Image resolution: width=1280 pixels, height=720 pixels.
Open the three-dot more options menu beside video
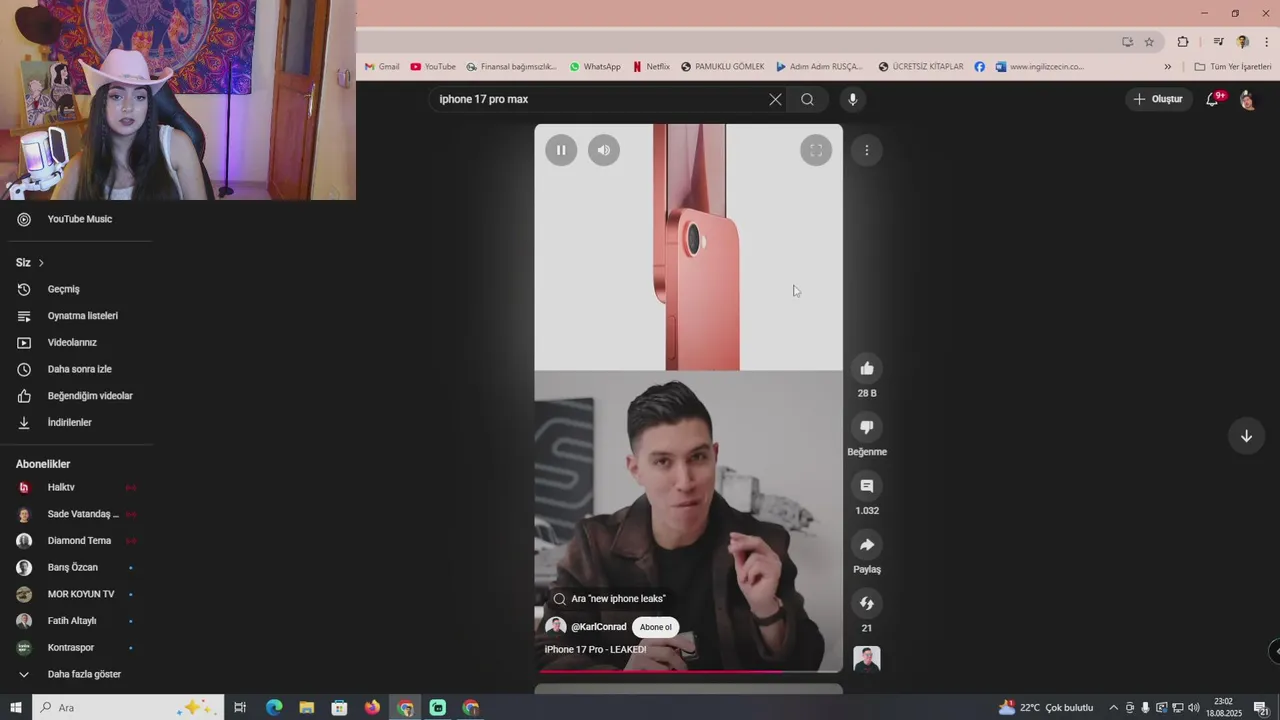tap(867, 150)
